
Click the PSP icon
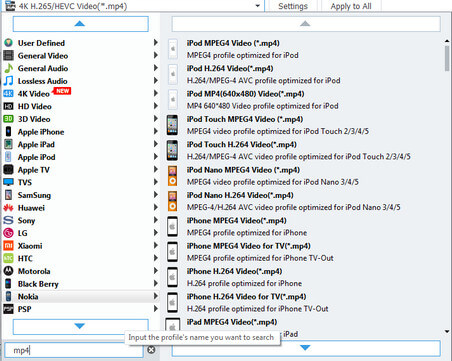click(8, 309)
